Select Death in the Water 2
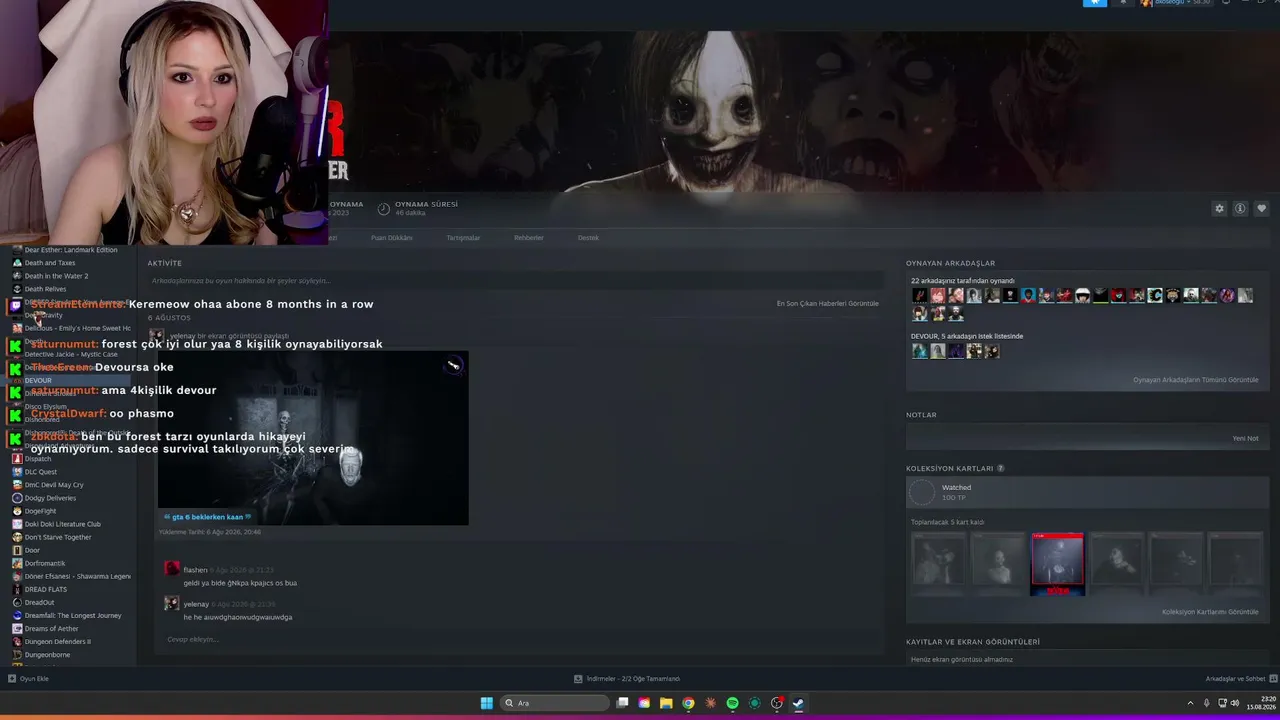The width and height of the screenshot is (1280, 720). [x=56, y=276]
